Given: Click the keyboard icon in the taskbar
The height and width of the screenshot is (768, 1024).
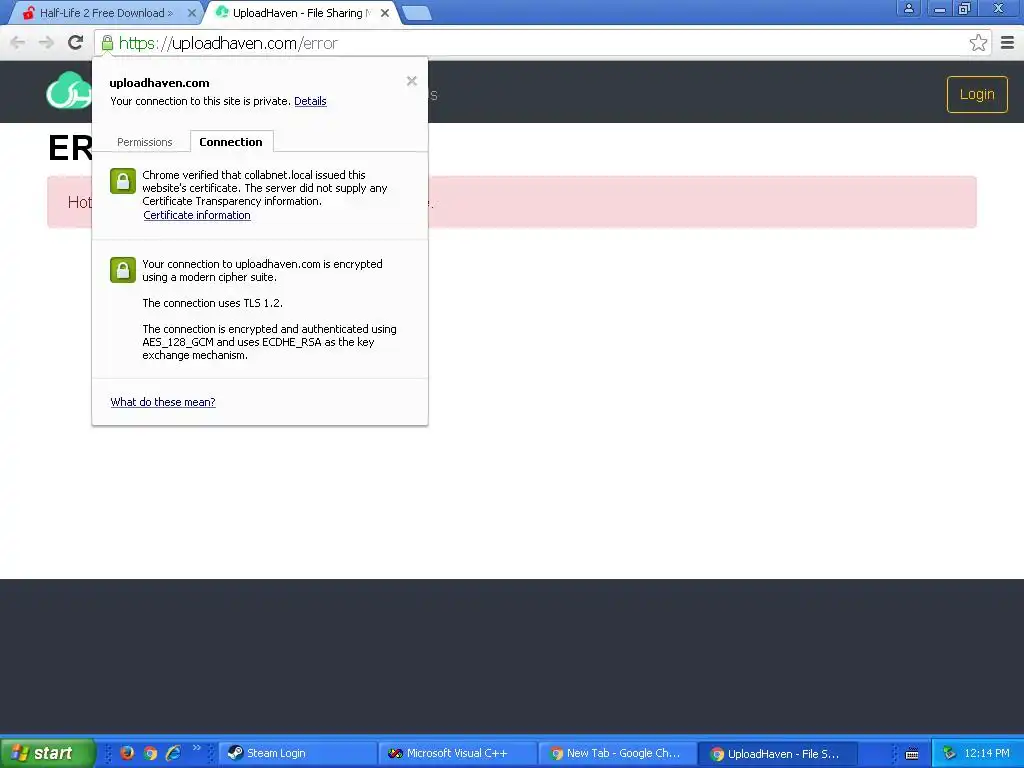Looking at the screenshot, I should coord(912,754).
